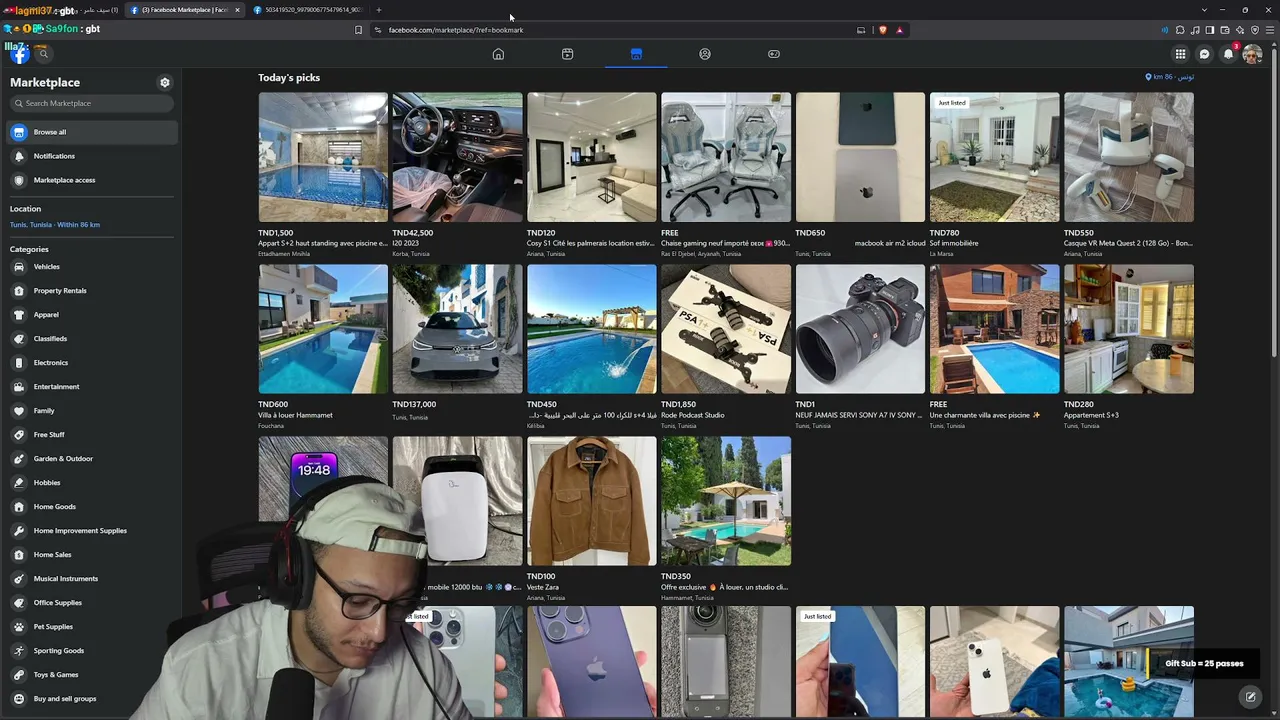Open the Sporting Goods category icon
The image size is (1280, 720).
(x=18, y=651)
